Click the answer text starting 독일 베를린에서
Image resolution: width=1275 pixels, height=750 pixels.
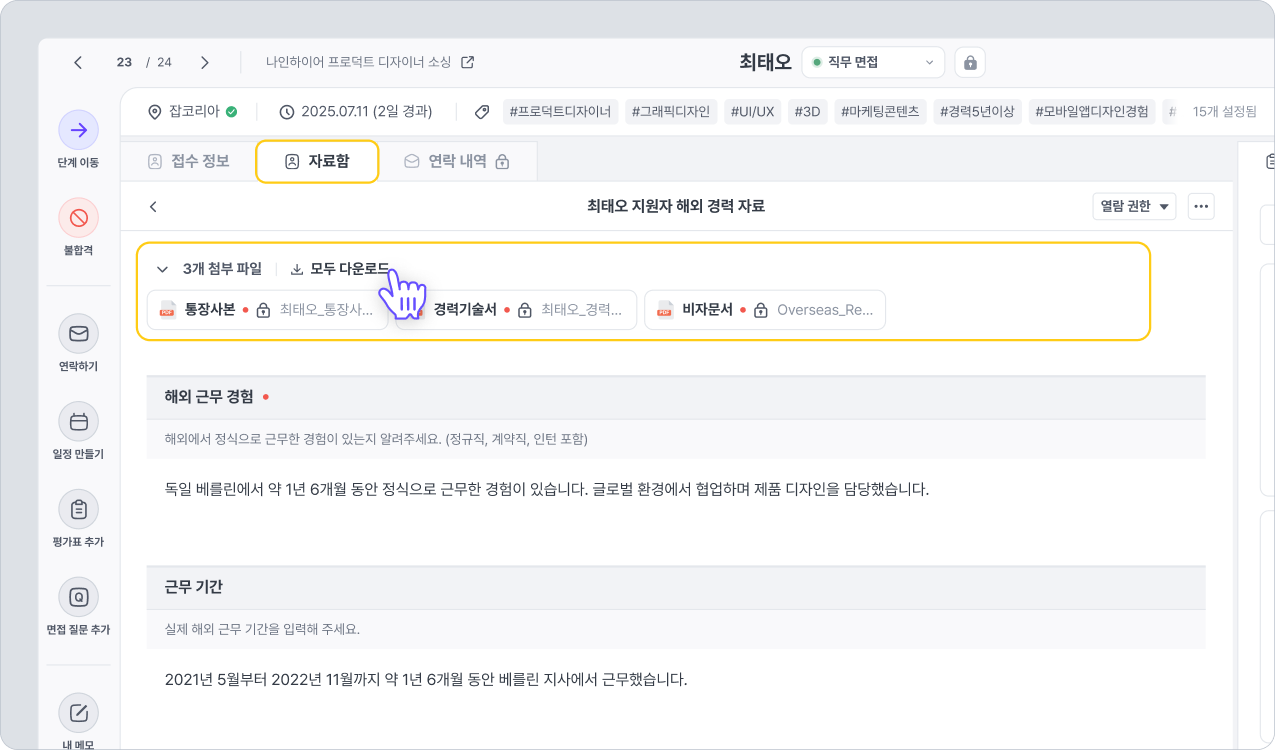547,490
